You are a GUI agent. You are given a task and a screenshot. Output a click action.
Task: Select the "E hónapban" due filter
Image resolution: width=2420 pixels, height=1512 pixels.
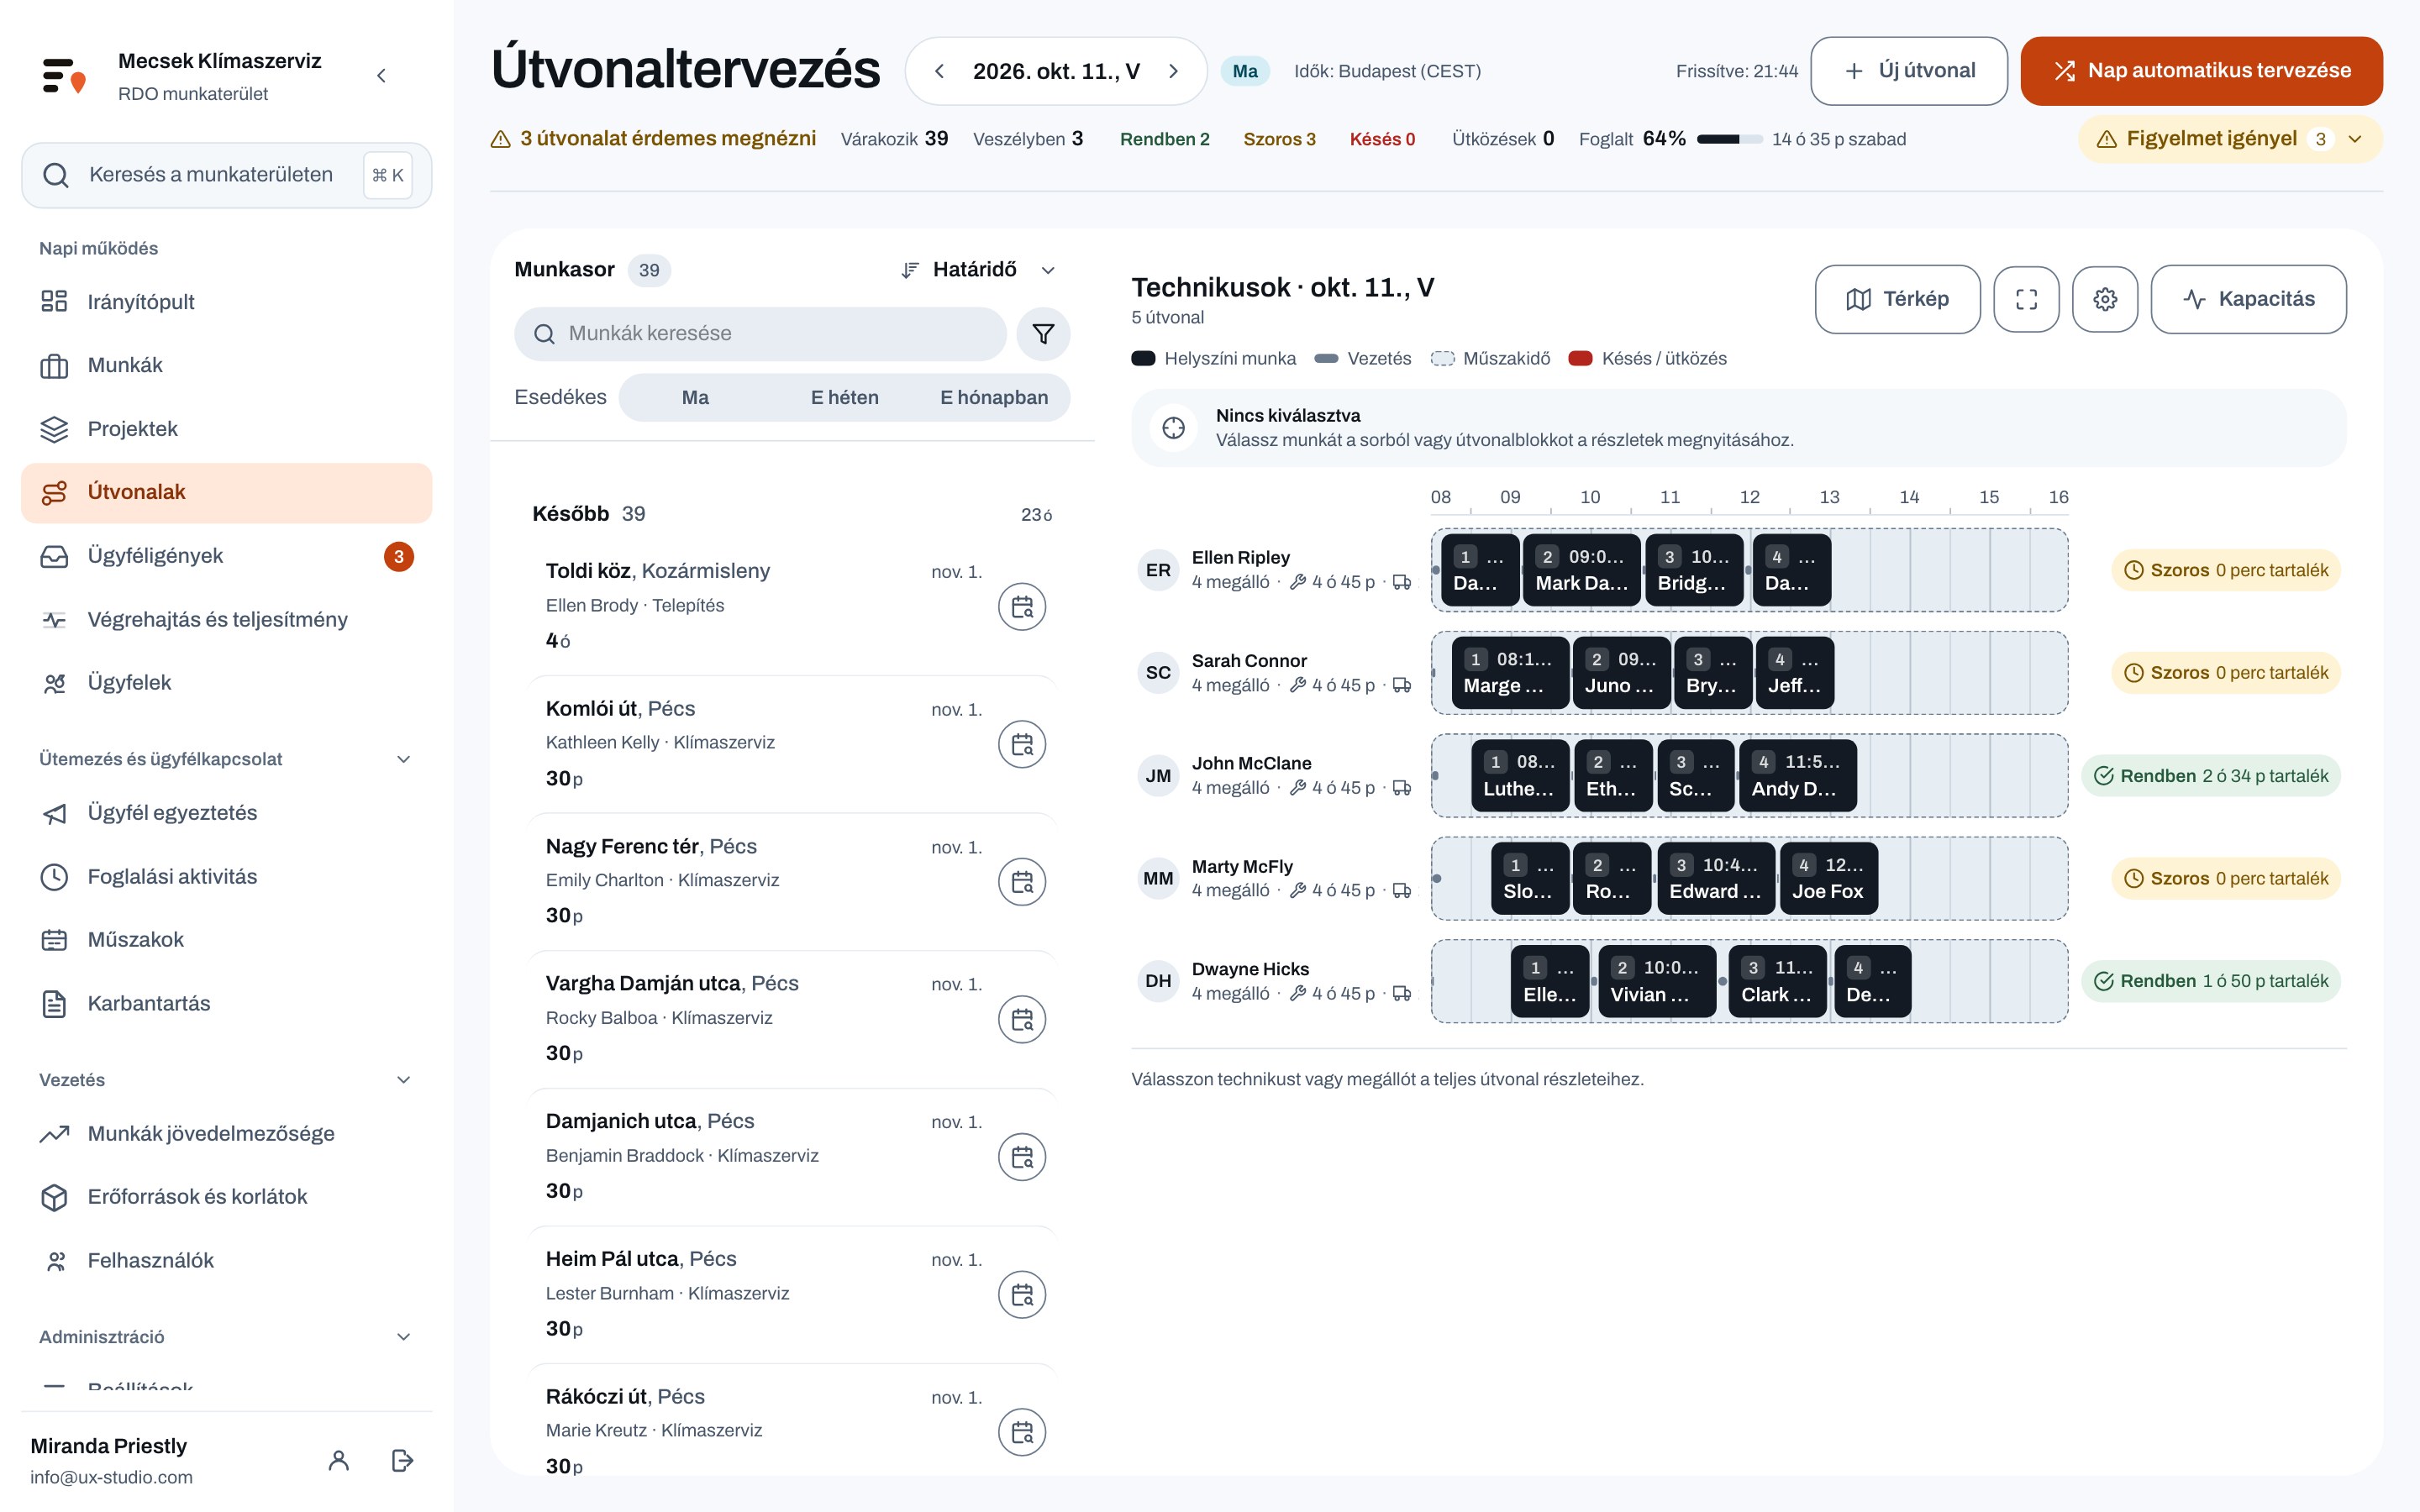[994, 398]
